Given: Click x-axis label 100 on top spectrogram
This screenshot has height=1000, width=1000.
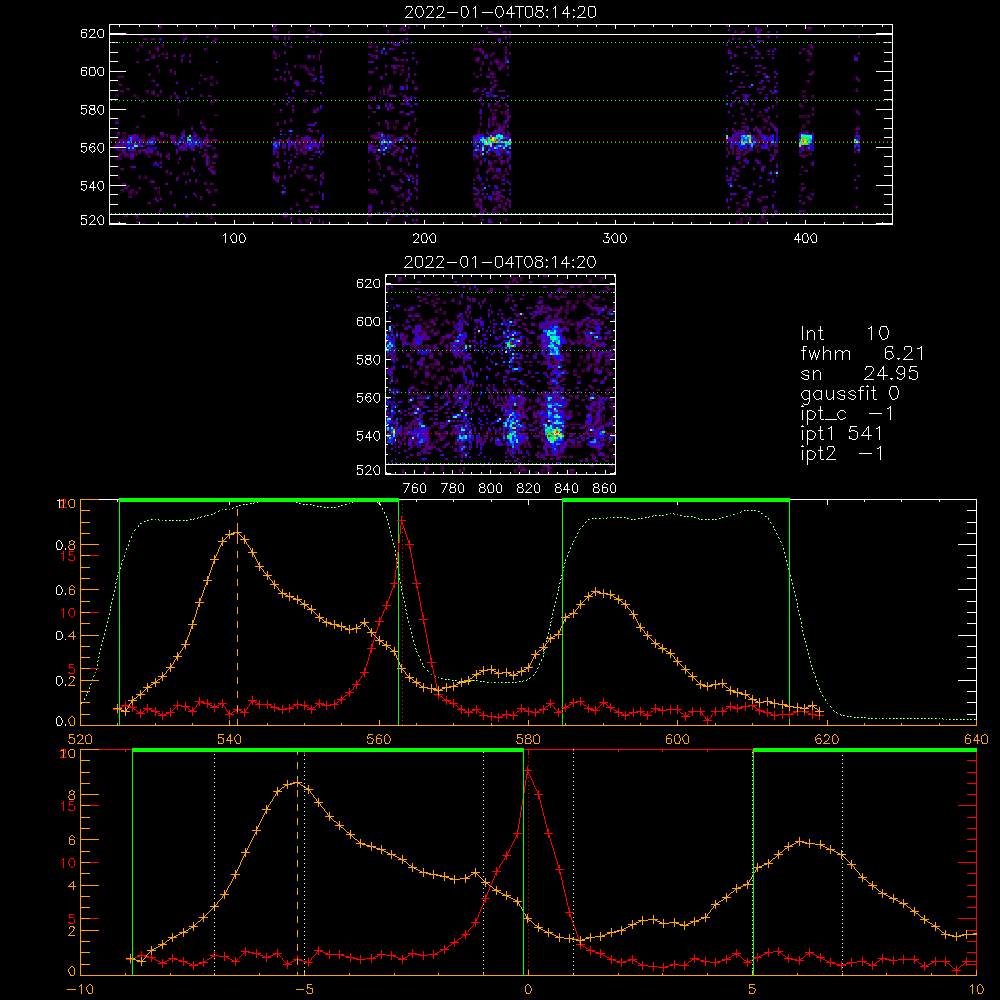Looking at the screenshot, I should (234, 239).
